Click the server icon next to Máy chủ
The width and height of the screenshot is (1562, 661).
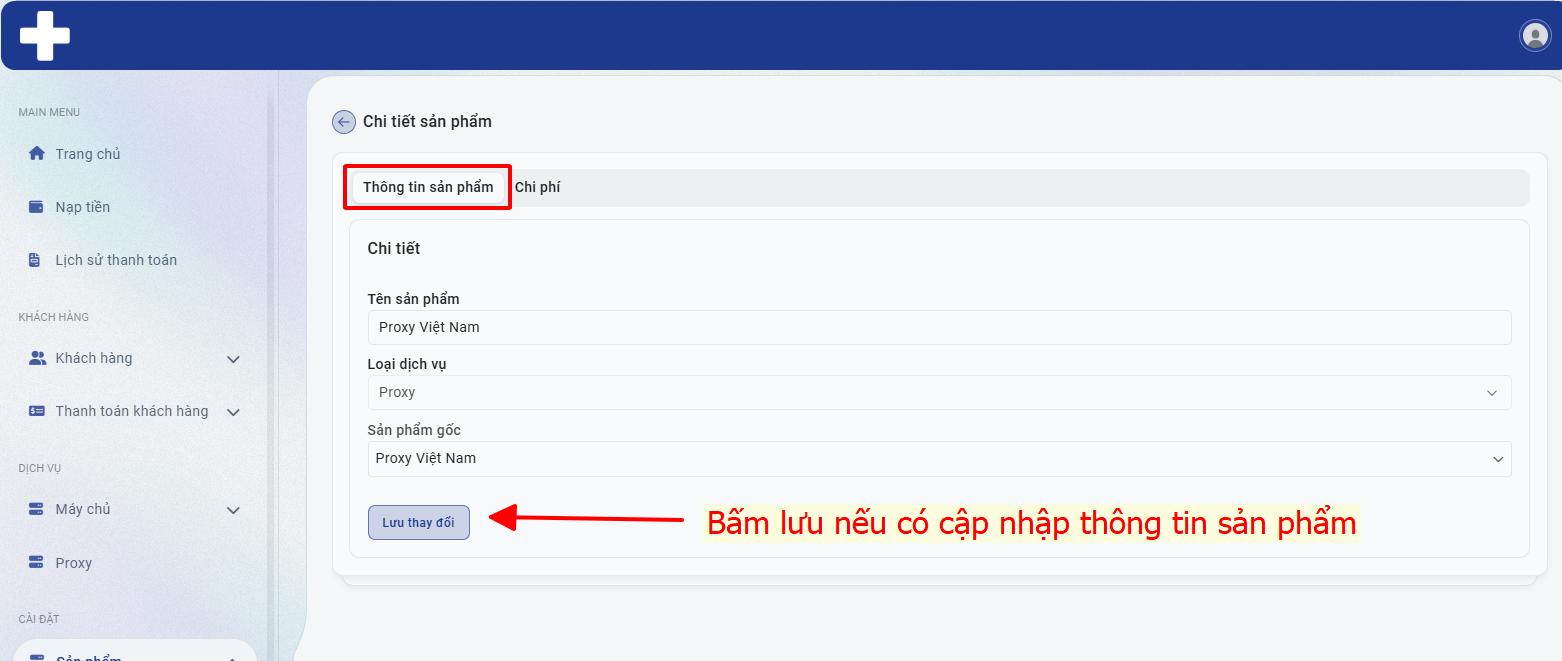pos(37,509)
